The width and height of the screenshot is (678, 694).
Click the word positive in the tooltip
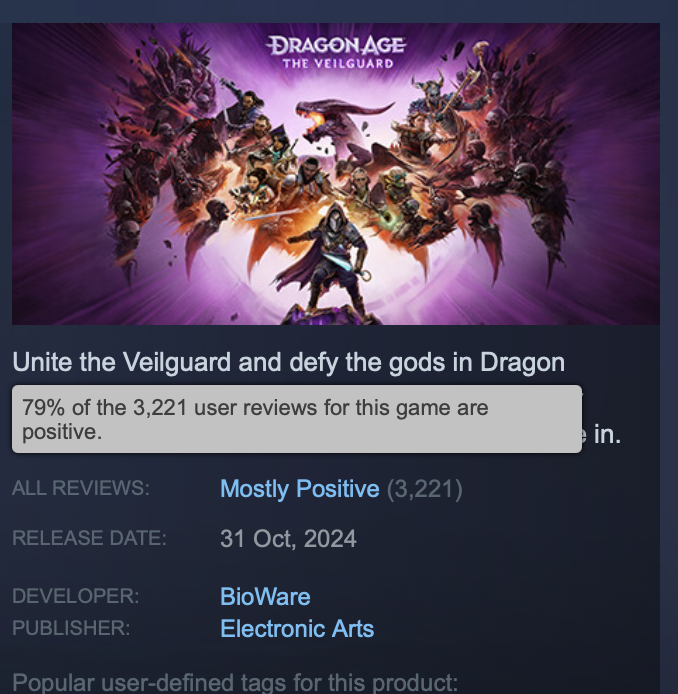pos(62,432)
